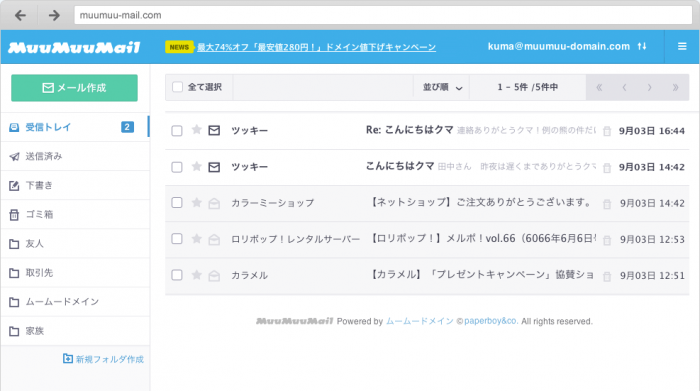Click the kuma@muumuu-domain.com account address
This screenshot has height=391, width=700.
tap(558, 46)
